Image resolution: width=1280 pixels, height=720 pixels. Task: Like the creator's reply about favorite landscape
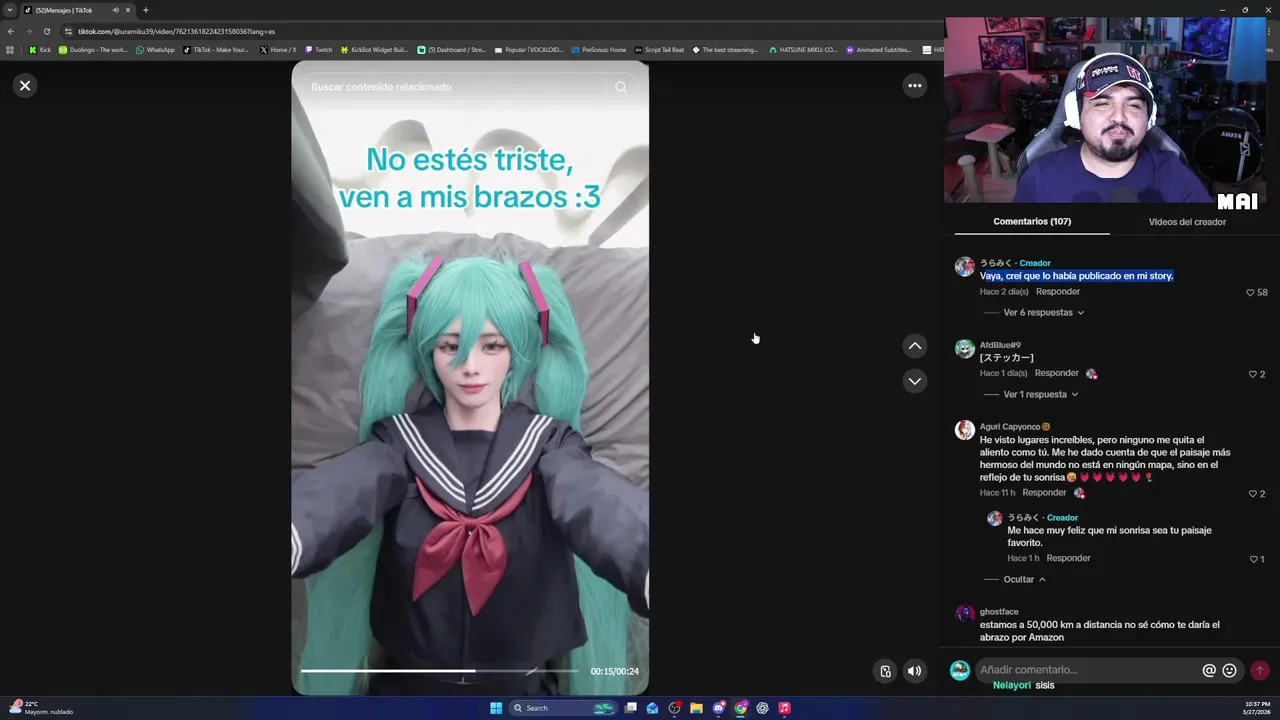[x=1253, y=559]
